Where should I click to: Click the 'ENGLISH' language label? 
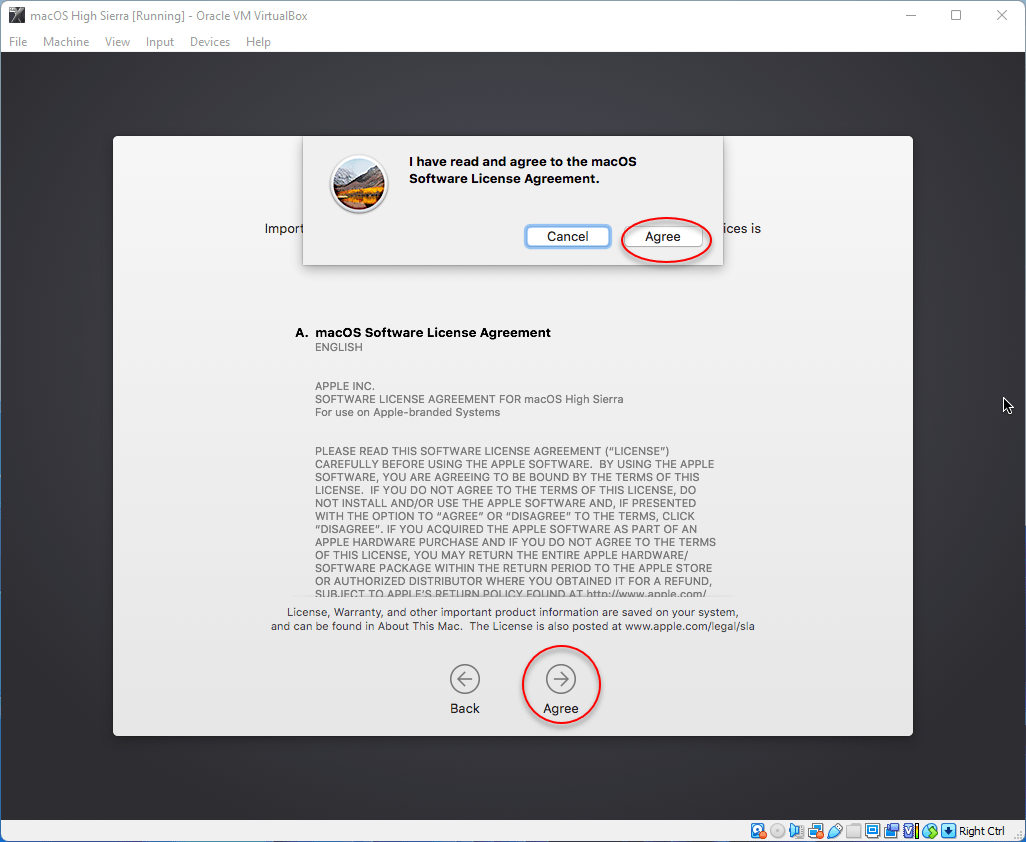(338, 347)
